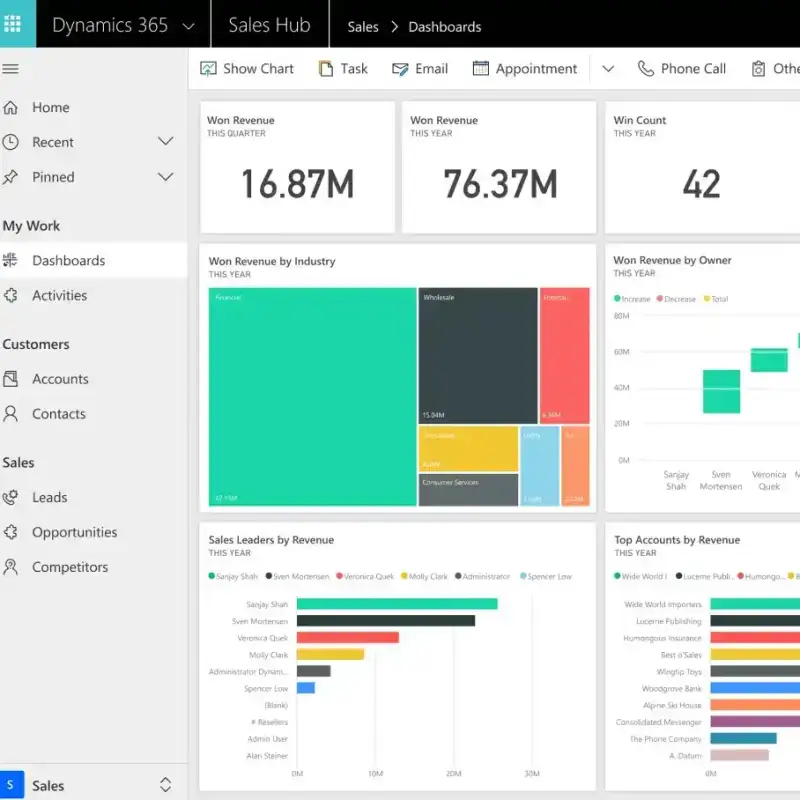Toggle the Total legend item
800x800 pixels.
pos(716,299)
